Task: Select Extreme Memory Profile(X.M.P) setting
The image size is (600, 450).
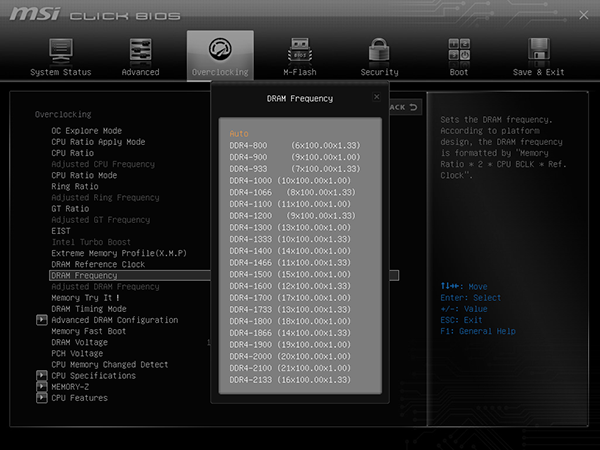Action: (x=119, y=253)
